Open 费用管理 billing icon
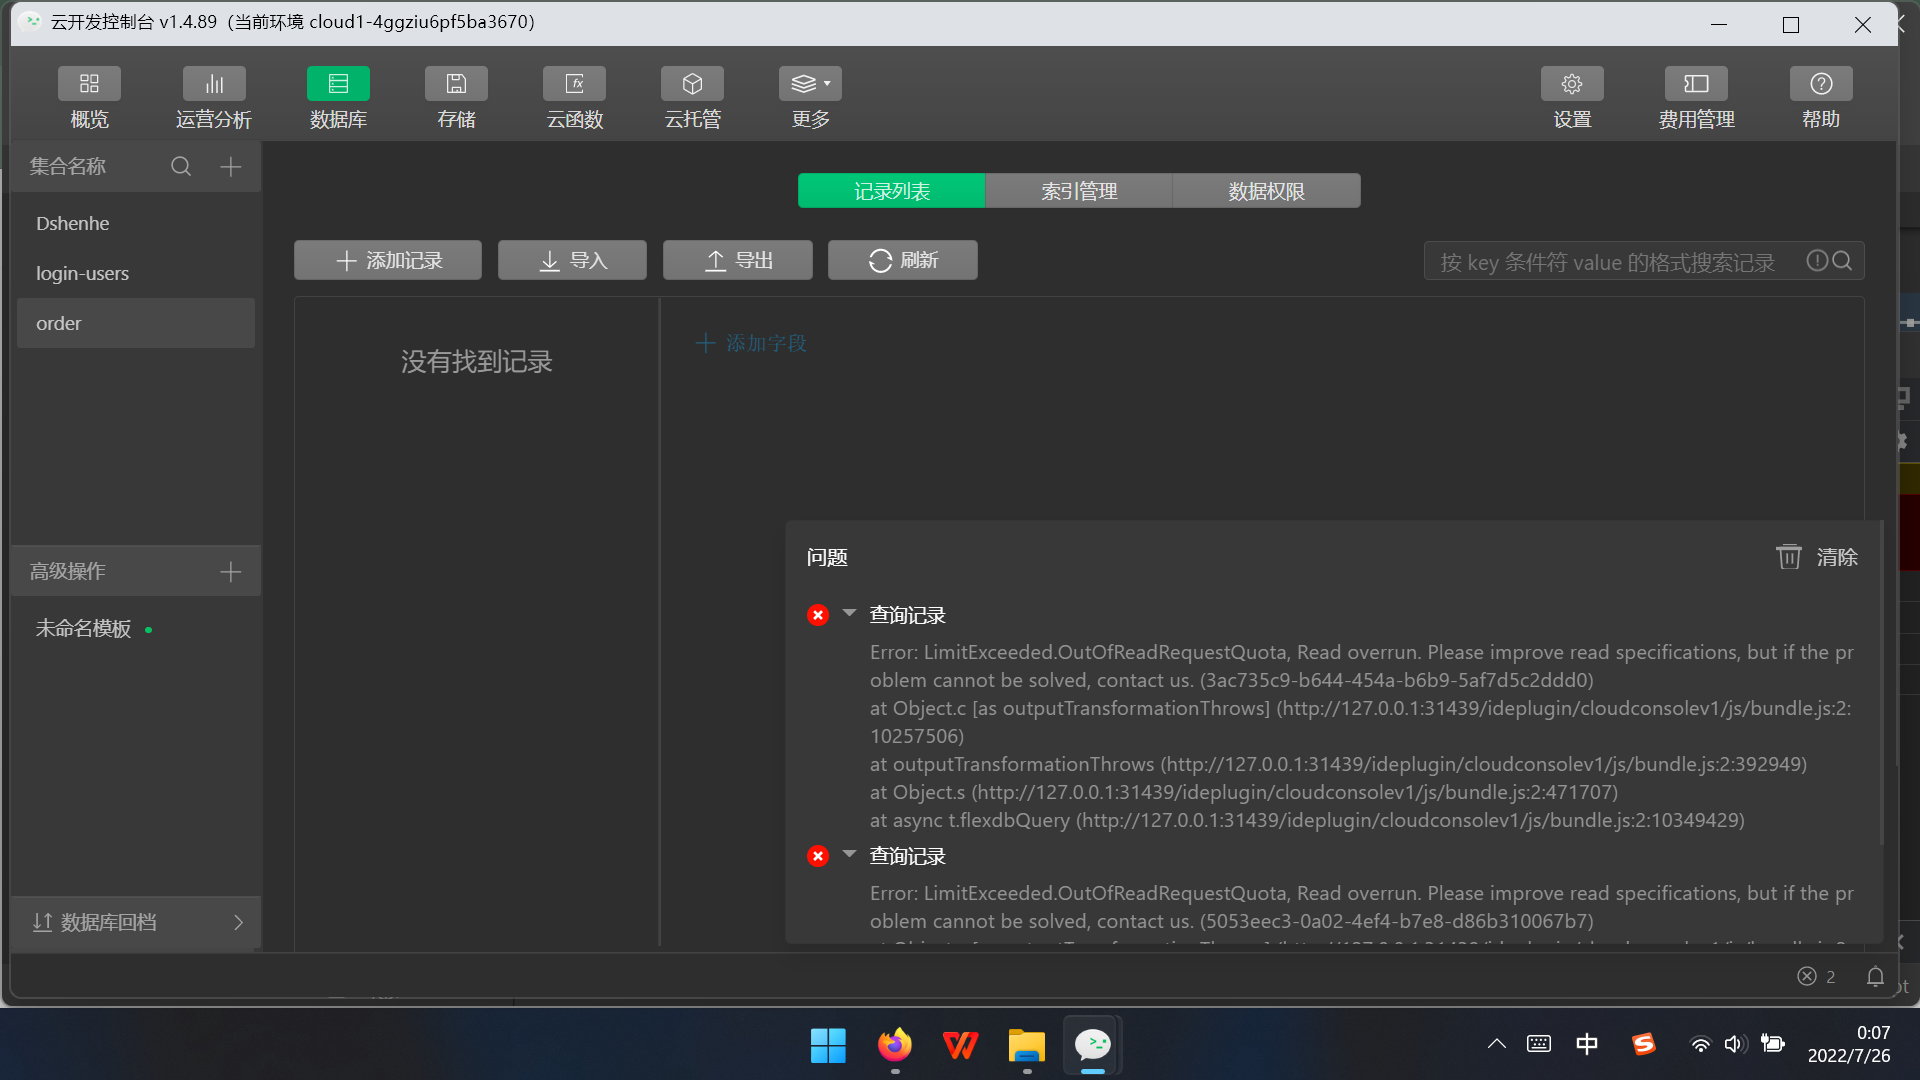1920x1080 pixels. 1696,85
